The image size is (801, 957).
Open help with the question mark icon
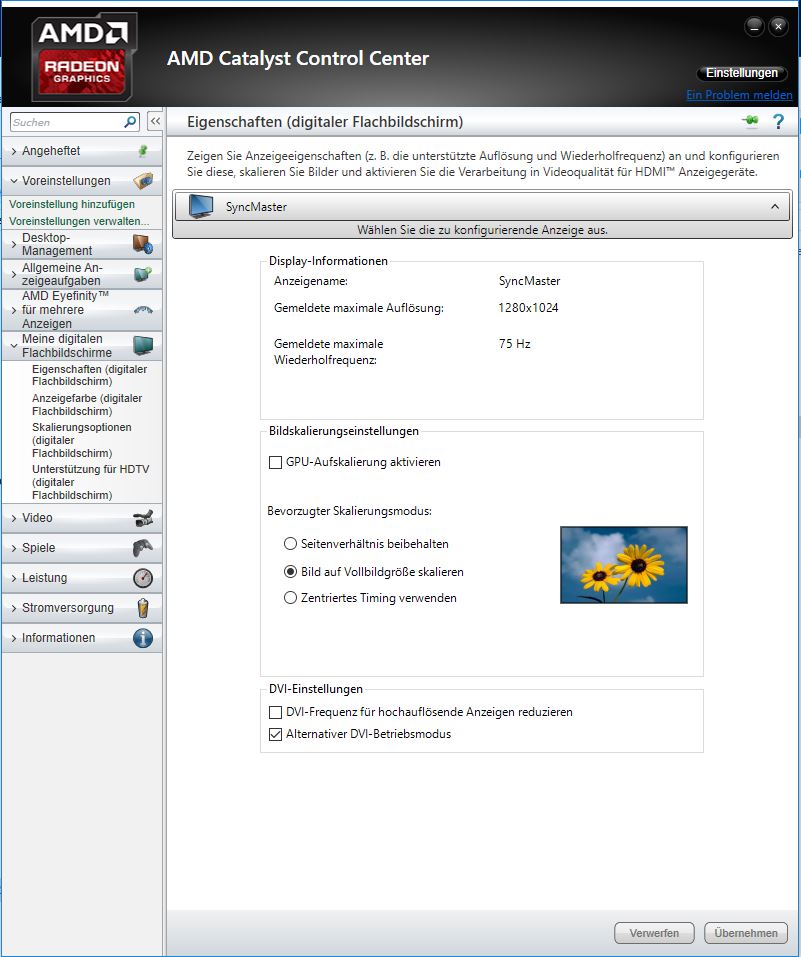tap(778, 121)
